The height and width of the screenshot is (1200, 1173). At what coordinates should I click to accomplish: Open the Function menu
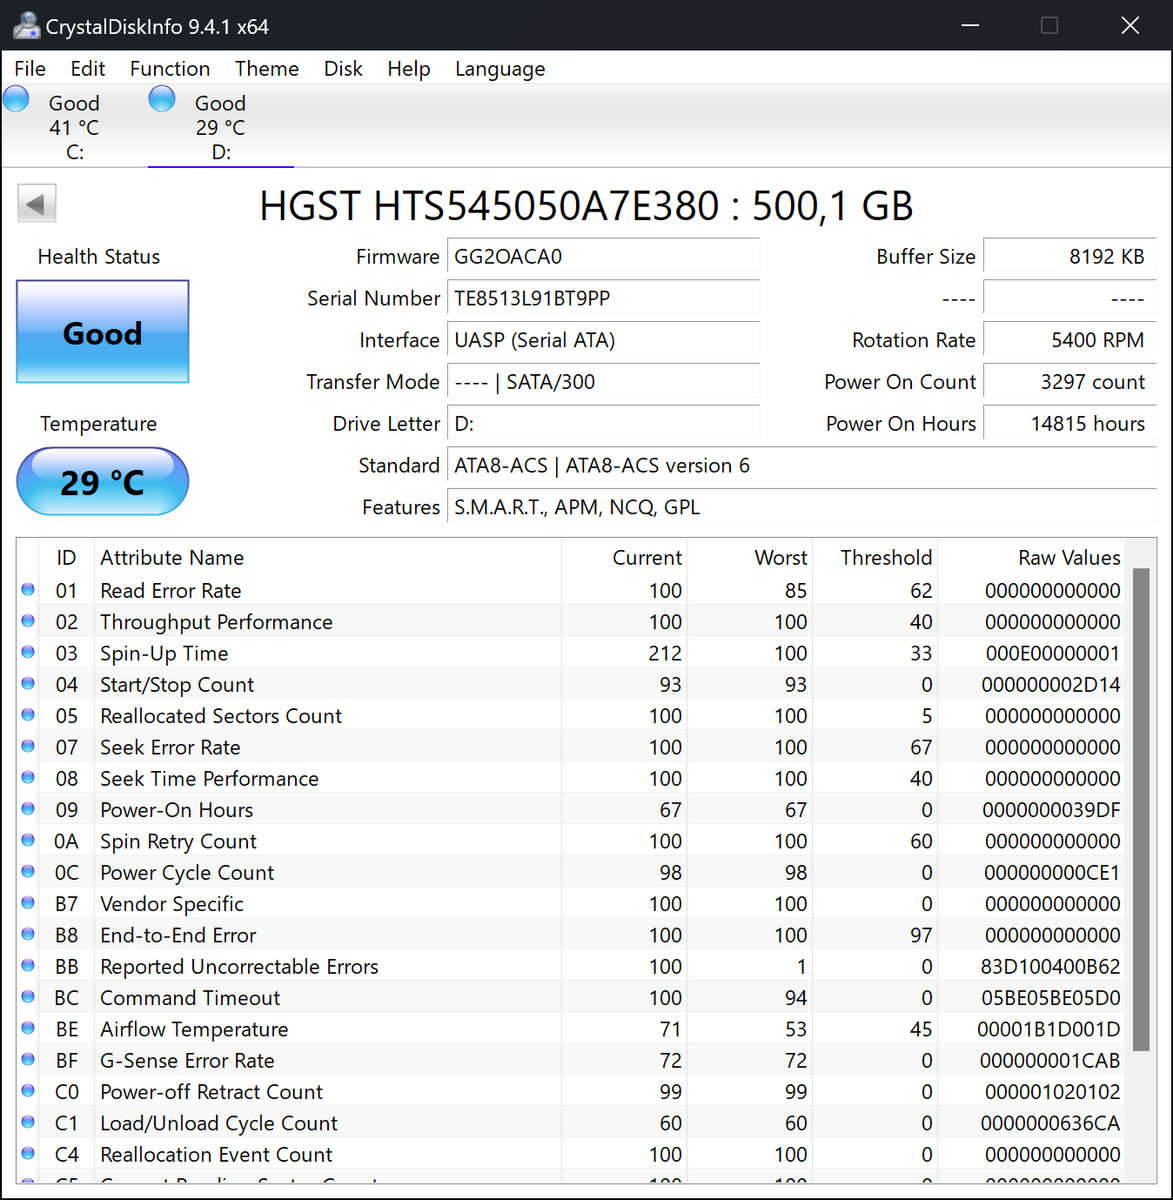[x=169, y=68]
